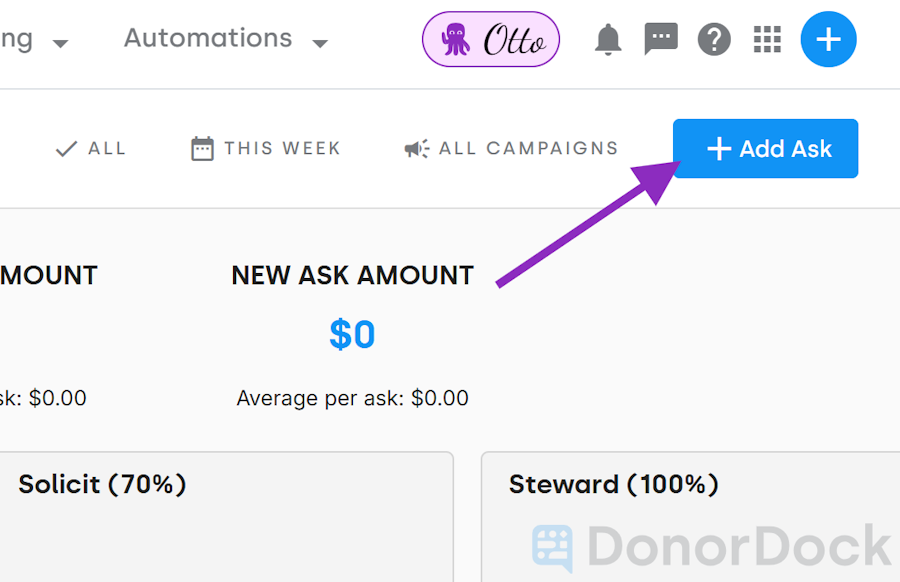
Task: Expand the Automations dropdown
Action: (x=319, y=43)
